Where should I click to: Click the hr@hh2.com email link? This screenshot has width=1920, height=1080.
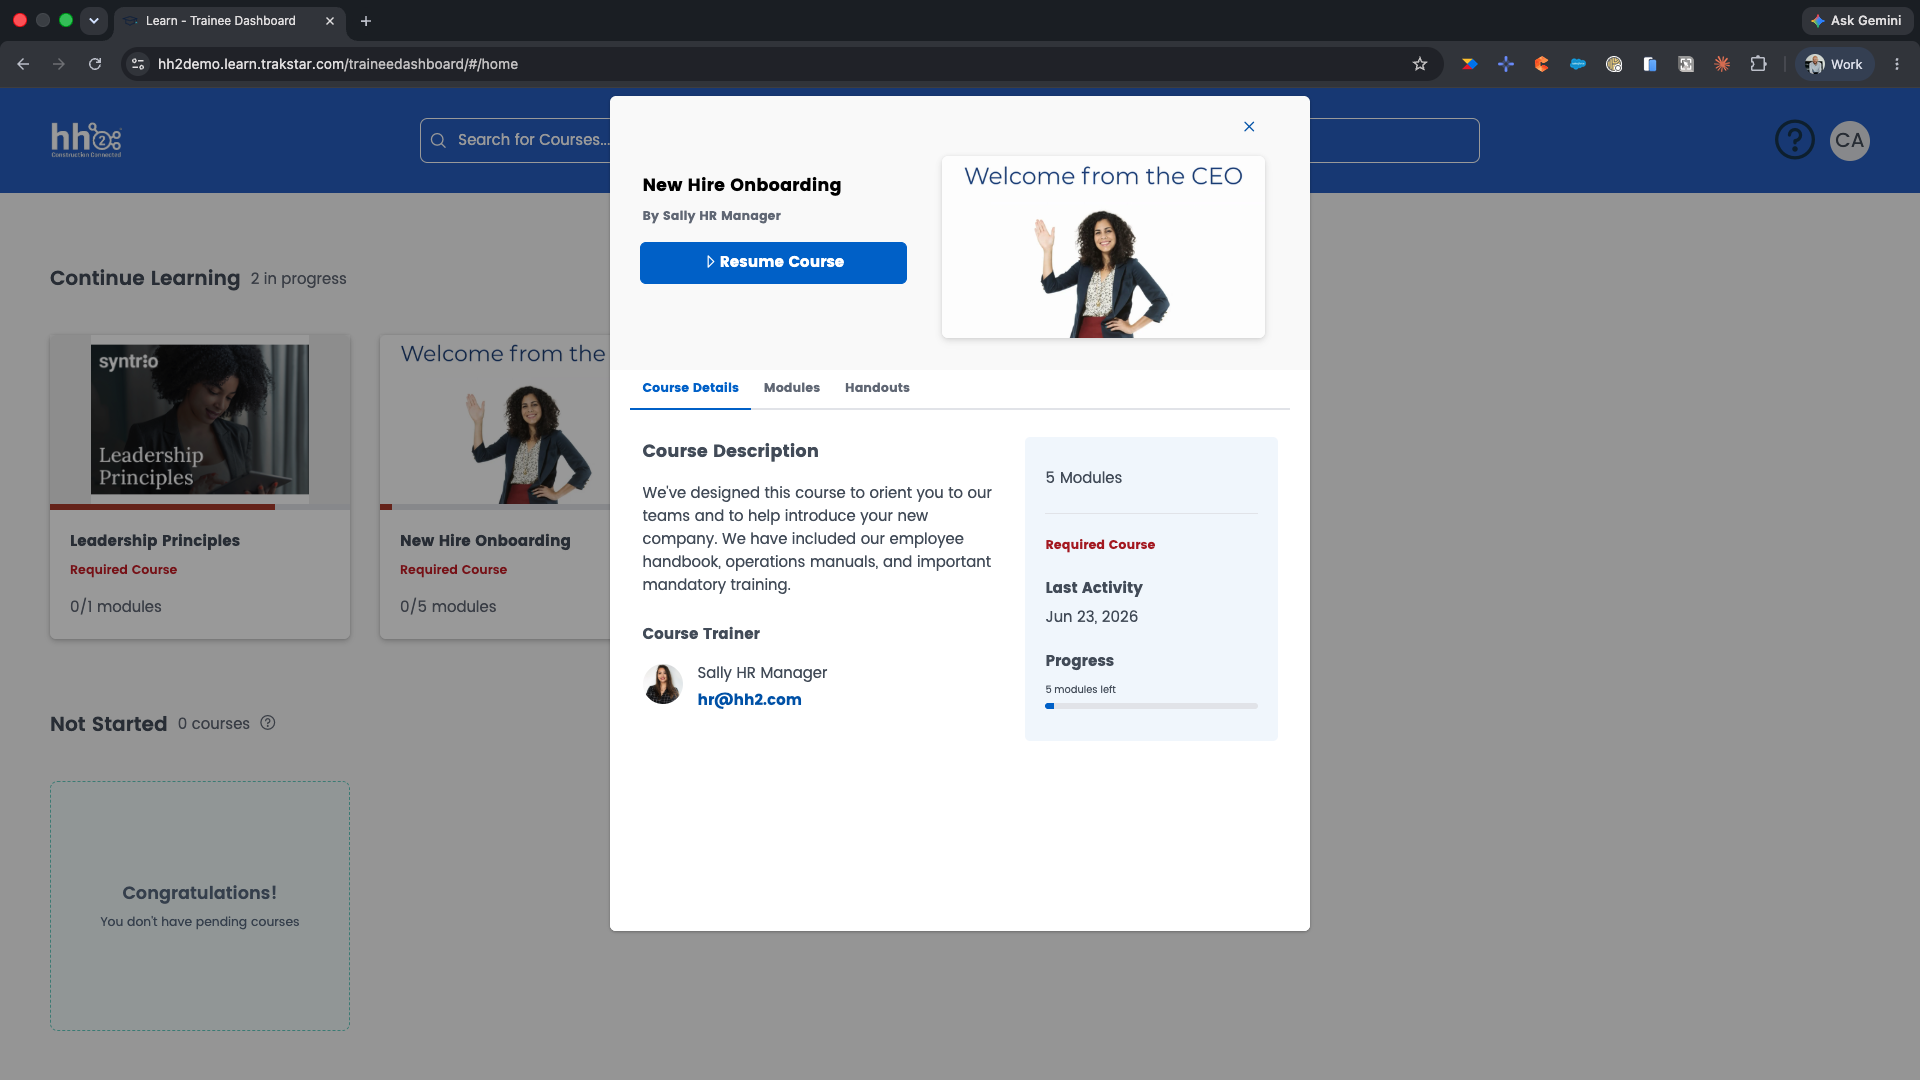749,700
